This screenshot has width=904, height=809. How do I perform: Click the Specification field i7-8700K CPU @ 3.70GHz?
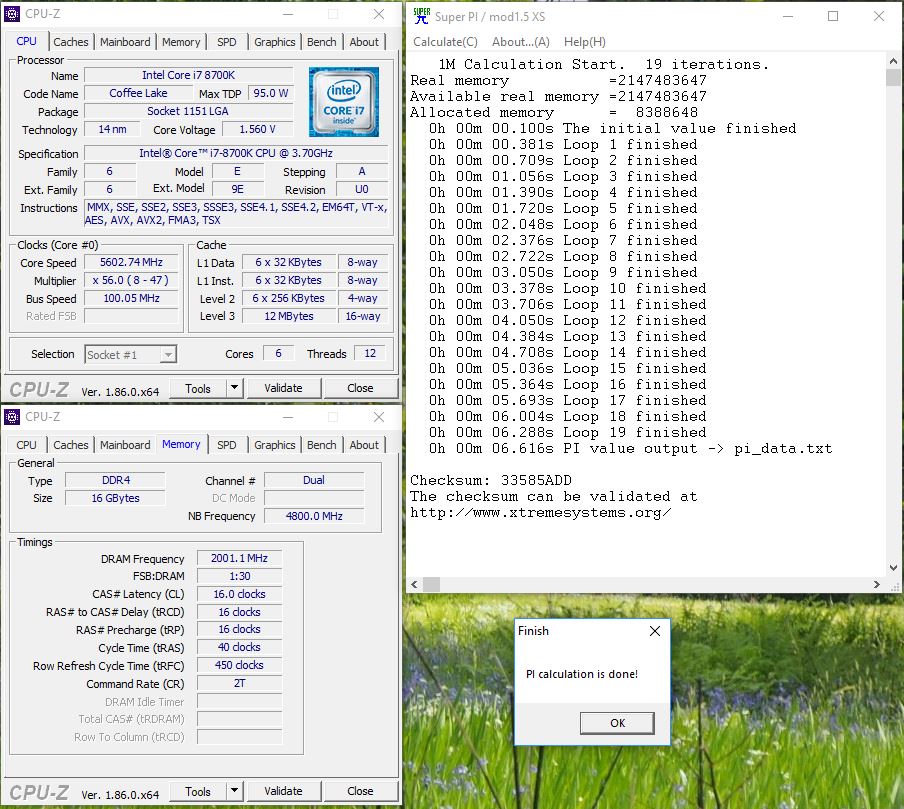tap(236, 153)
